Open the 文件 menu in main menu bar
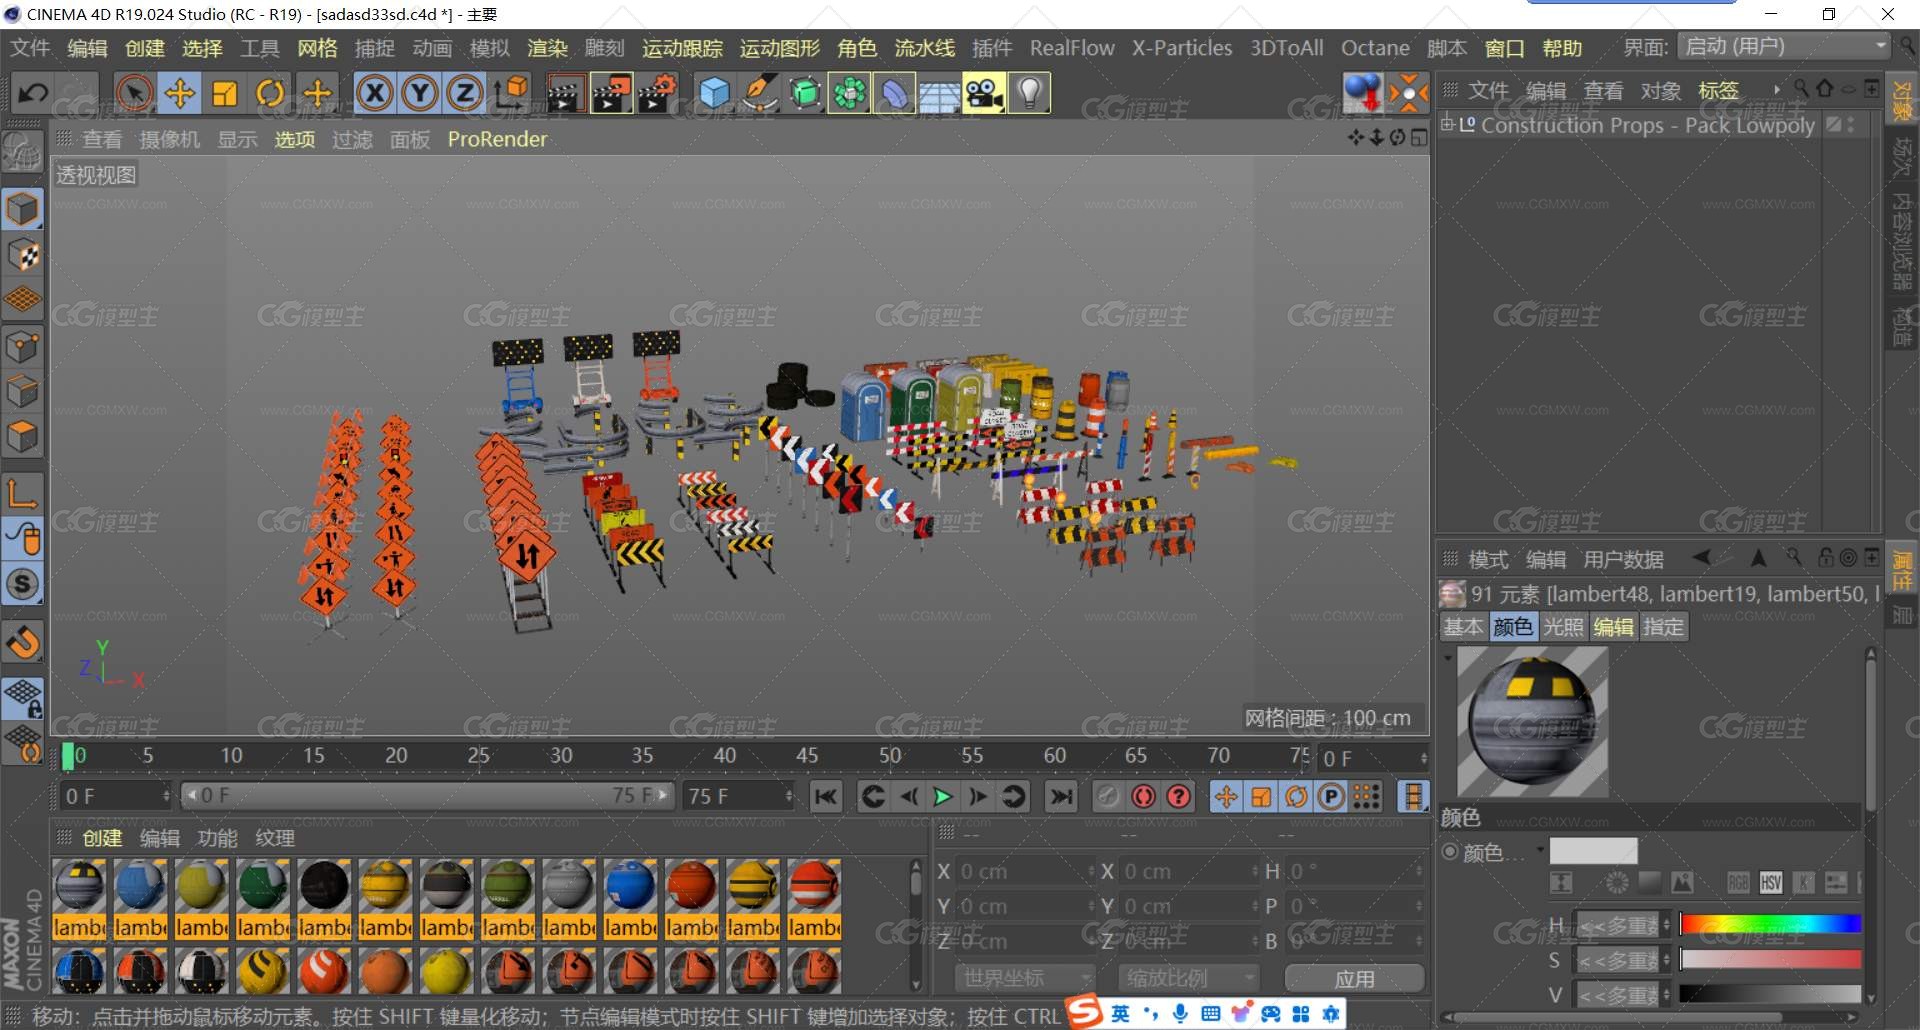 30,48
